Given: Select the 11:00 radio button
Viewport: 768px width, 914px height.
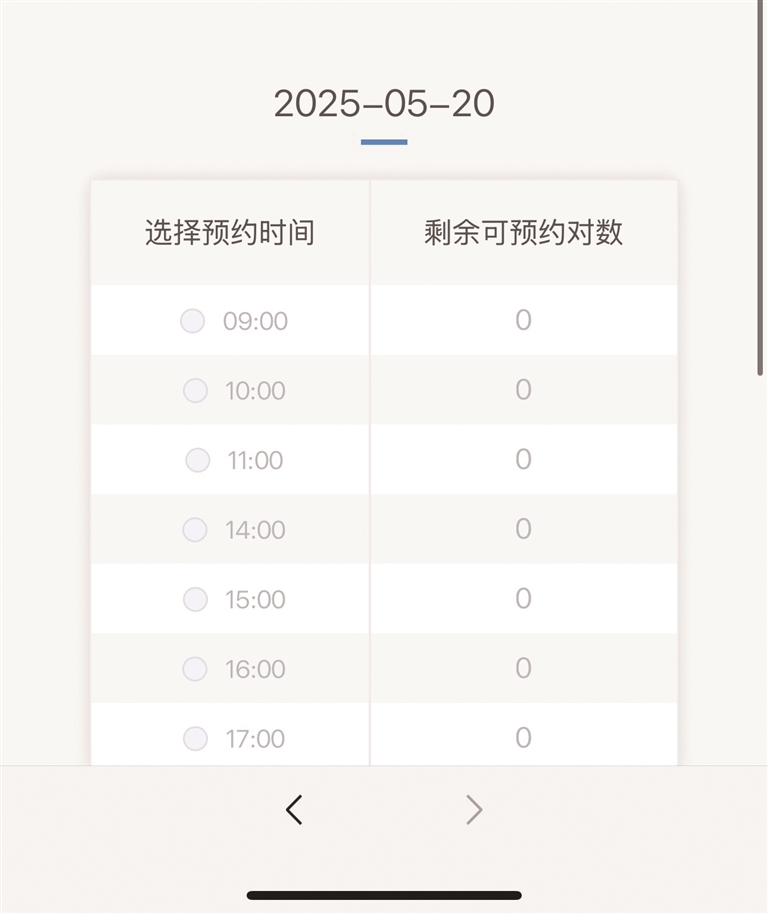Looking at the screenshot, I should pyautogui.click(x=198, y=460).
